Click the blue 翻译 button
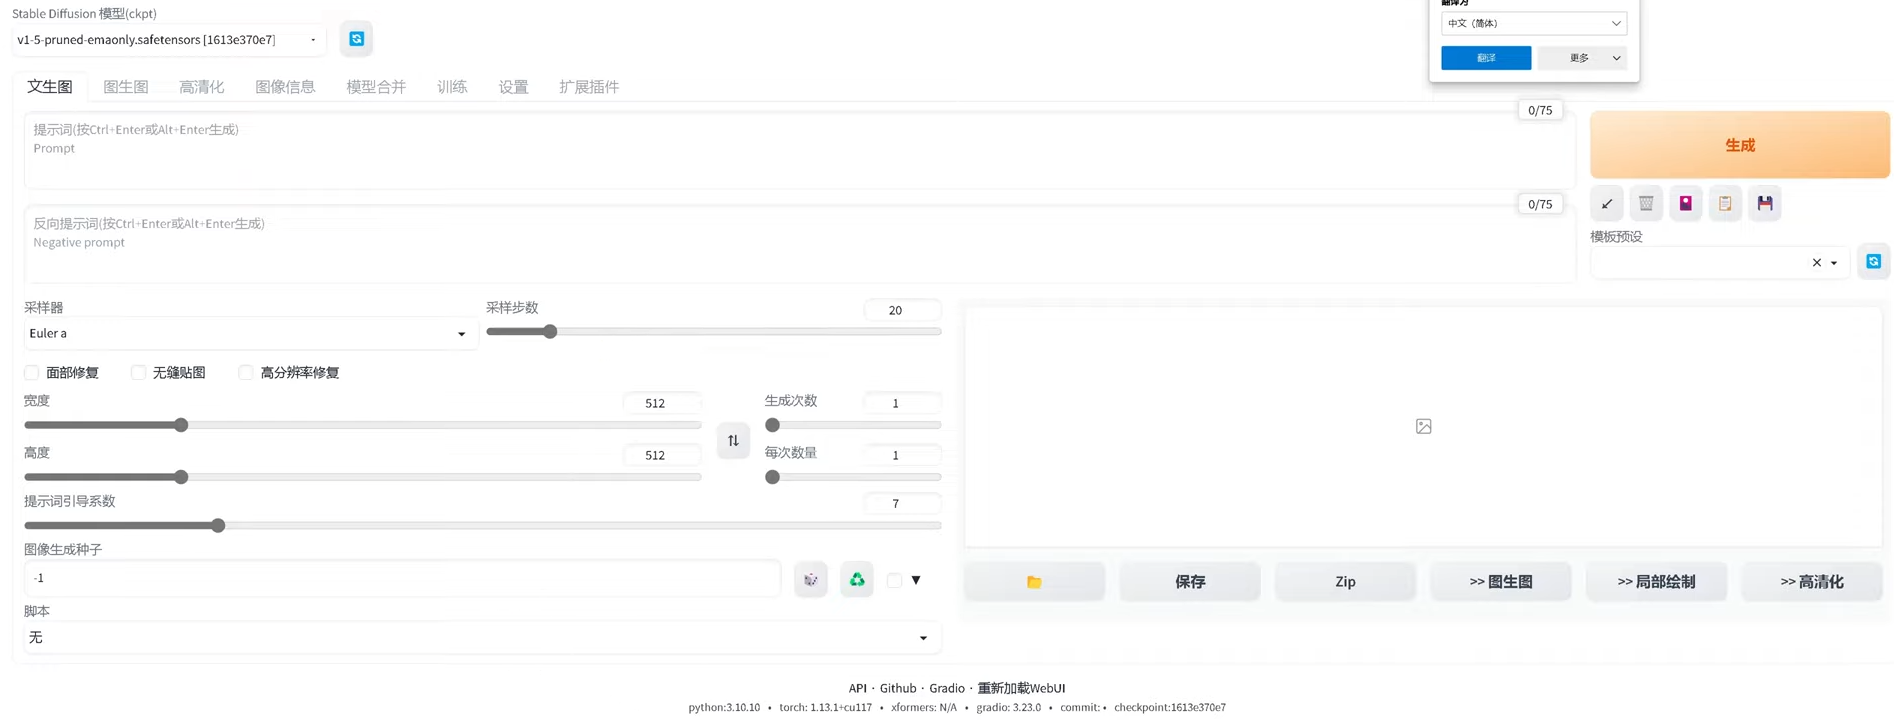 pyautogui.click(x=1486, y=58)
